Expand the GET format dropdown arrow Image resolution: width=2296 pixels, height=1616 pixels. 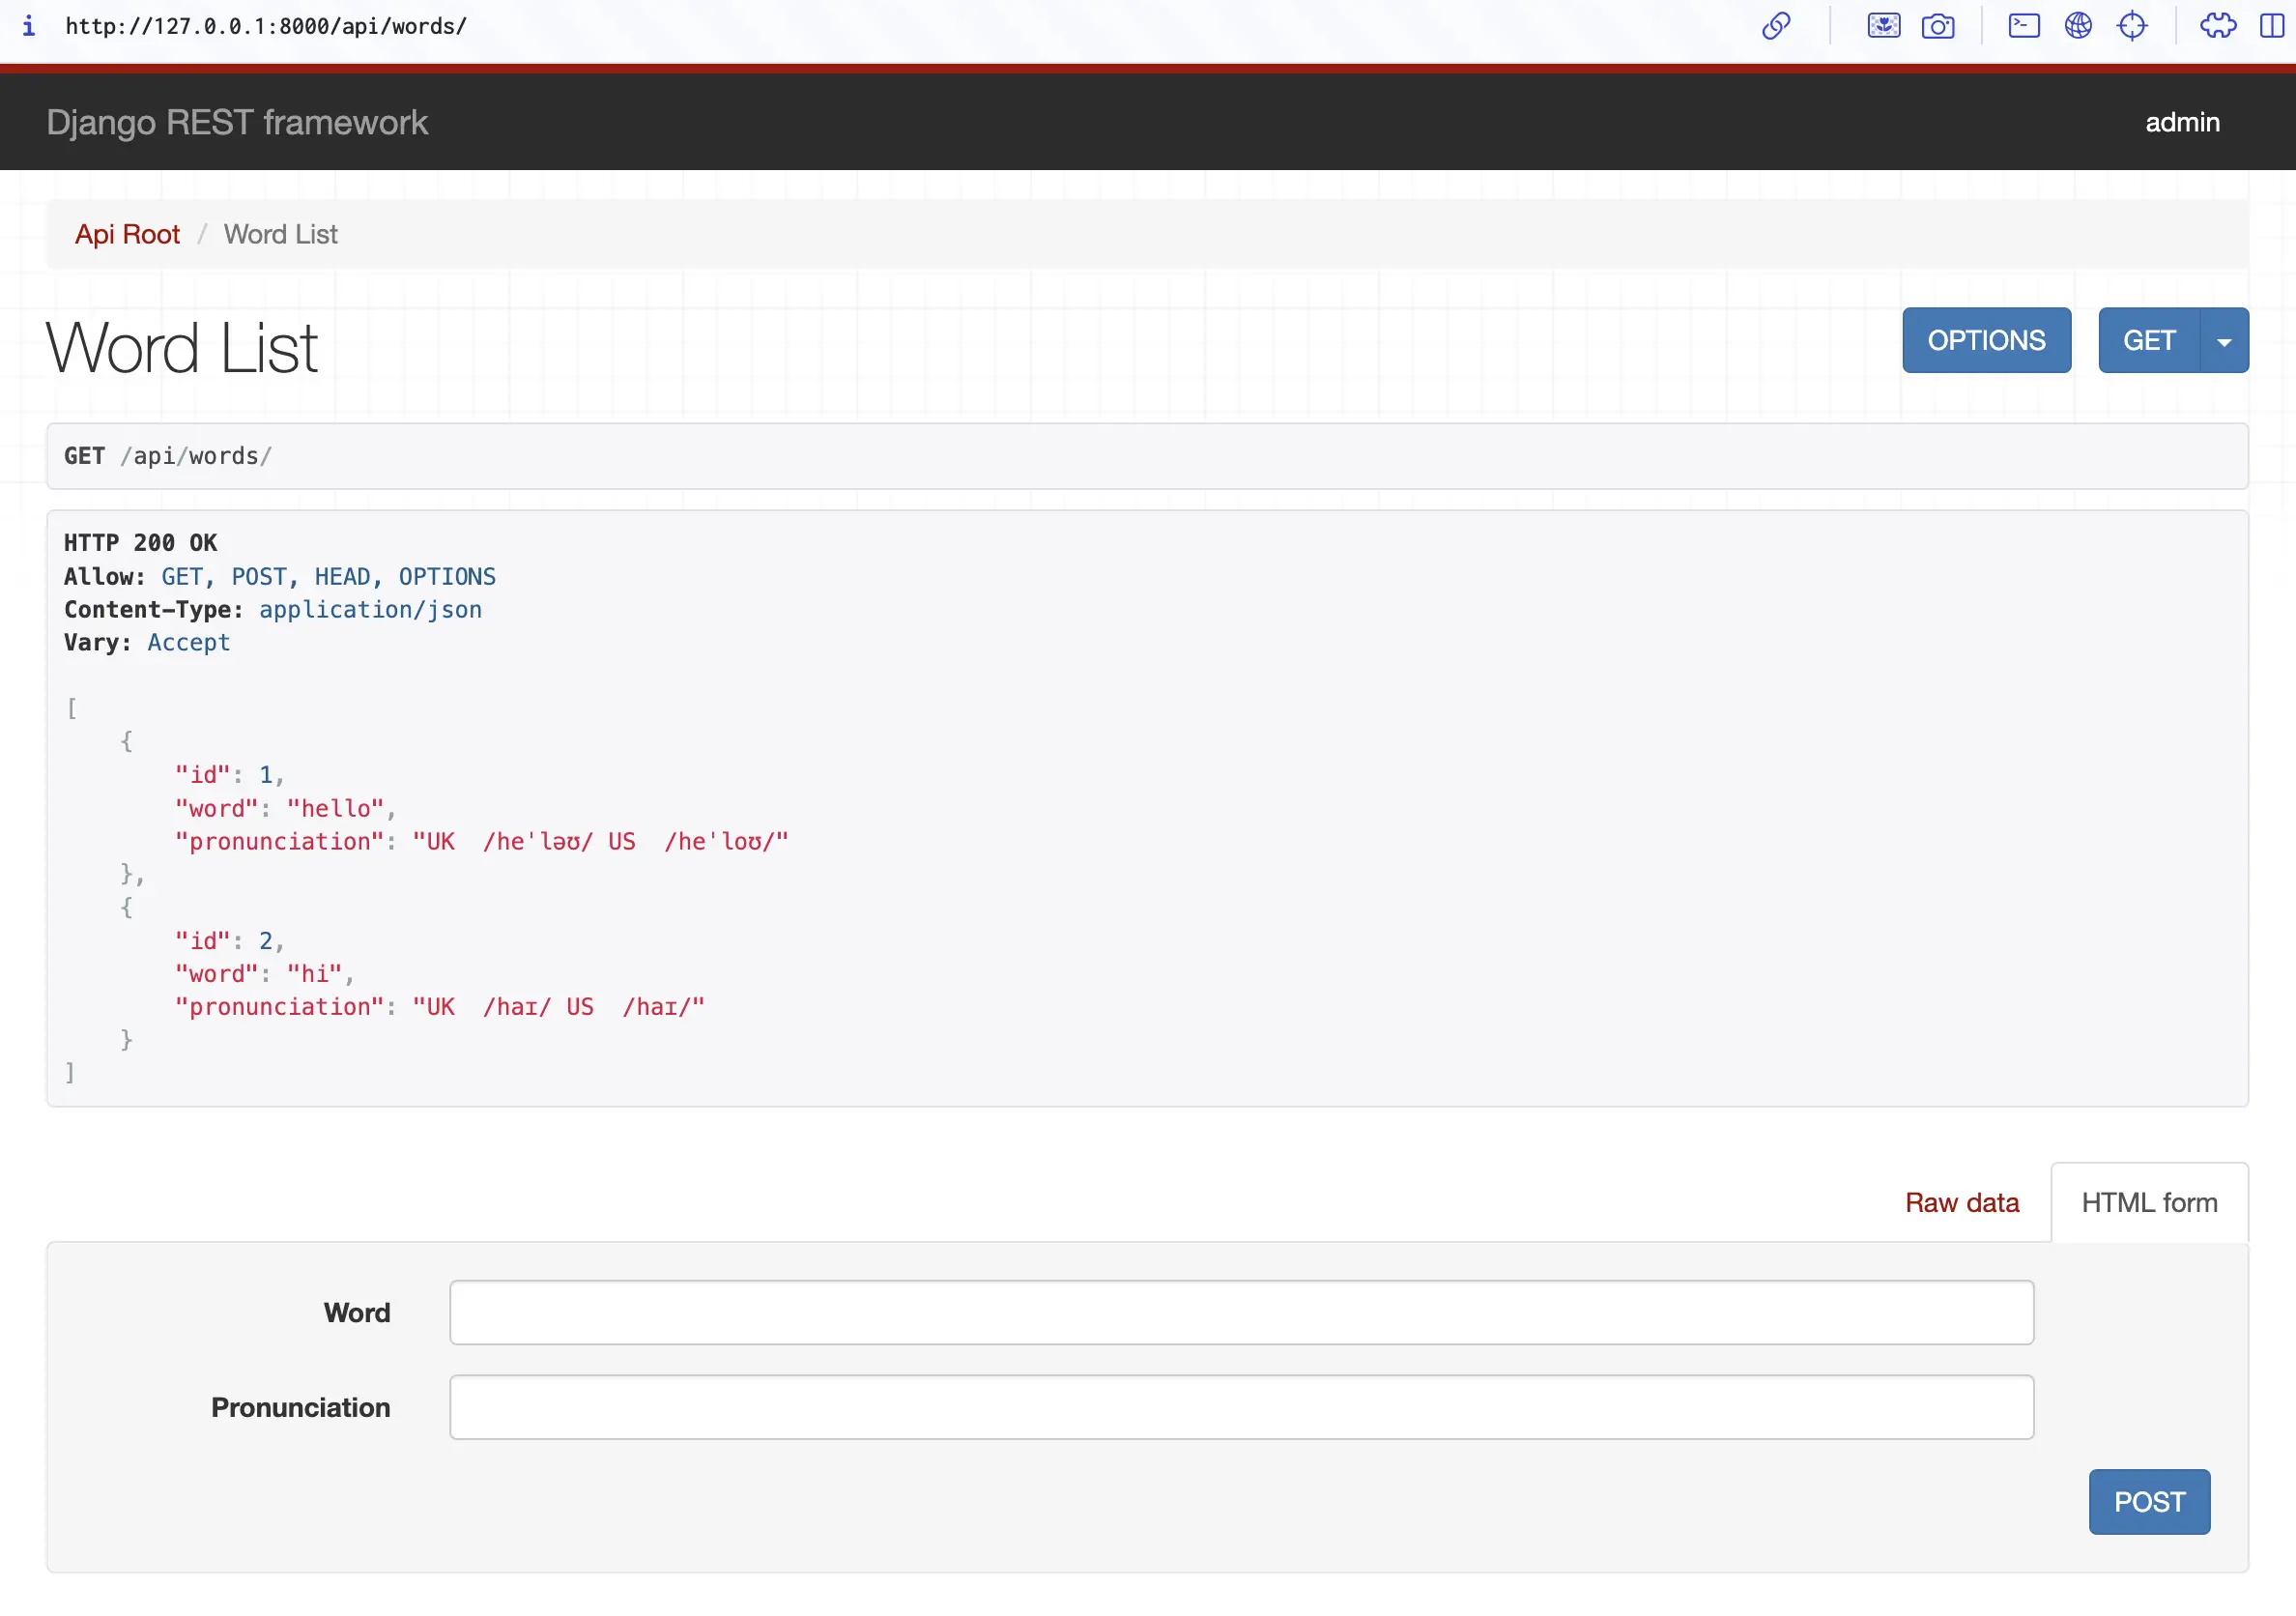pyautogui.click(x=2224, y=340)
